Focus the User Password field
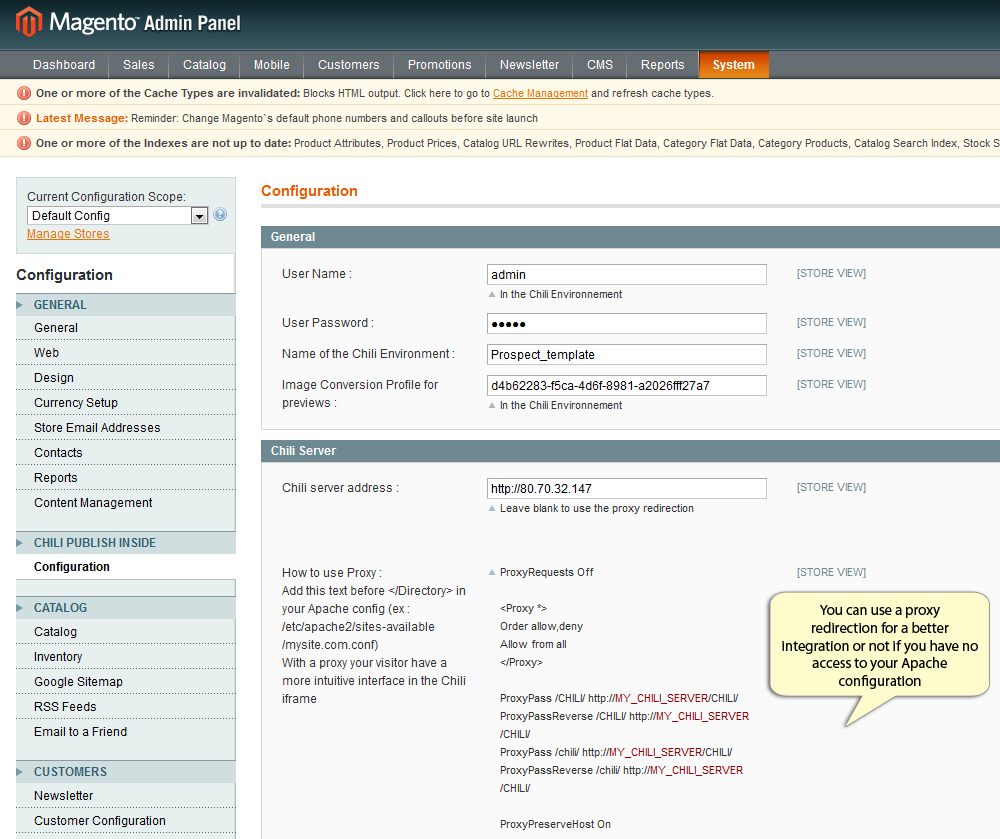Image resolution: width=1000 pixels, height=839 pixels. point(626,323)
